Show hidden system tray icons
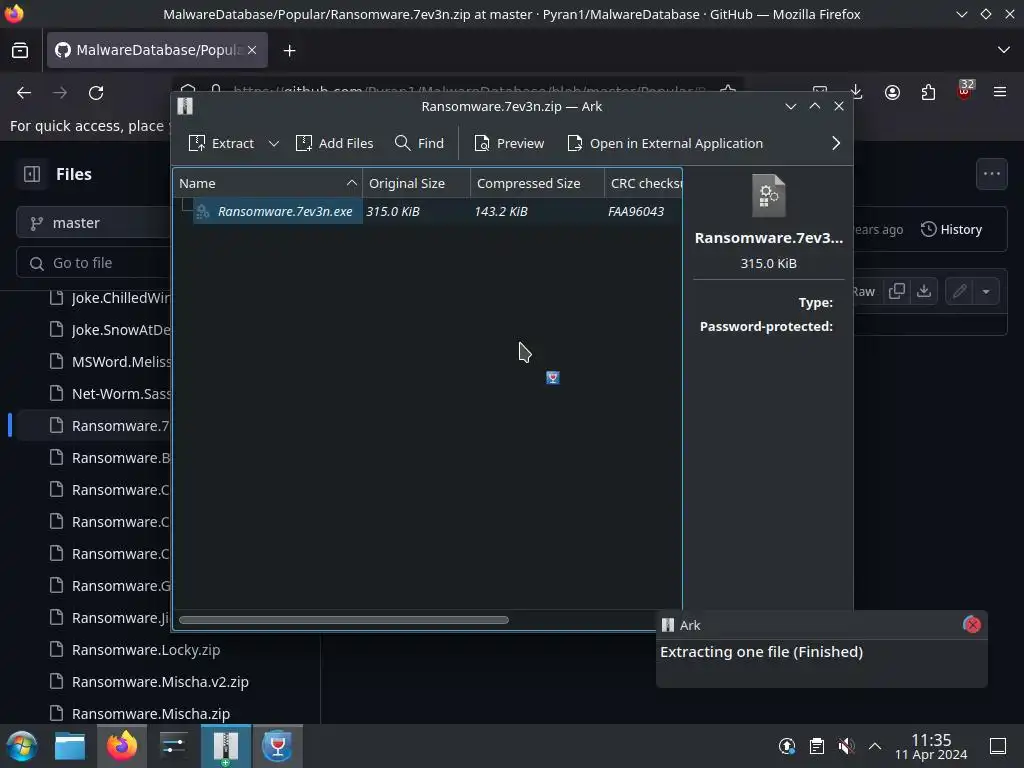1024x768 pixels. pyautogui.click(x=875, y=746)
